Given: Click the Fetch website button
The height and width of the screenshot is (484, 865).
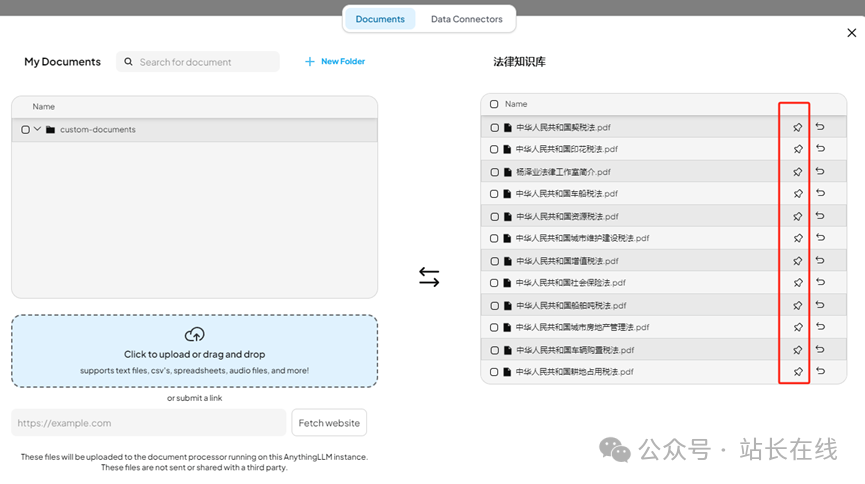Looking at the screenshot, I should click(329, 423).
